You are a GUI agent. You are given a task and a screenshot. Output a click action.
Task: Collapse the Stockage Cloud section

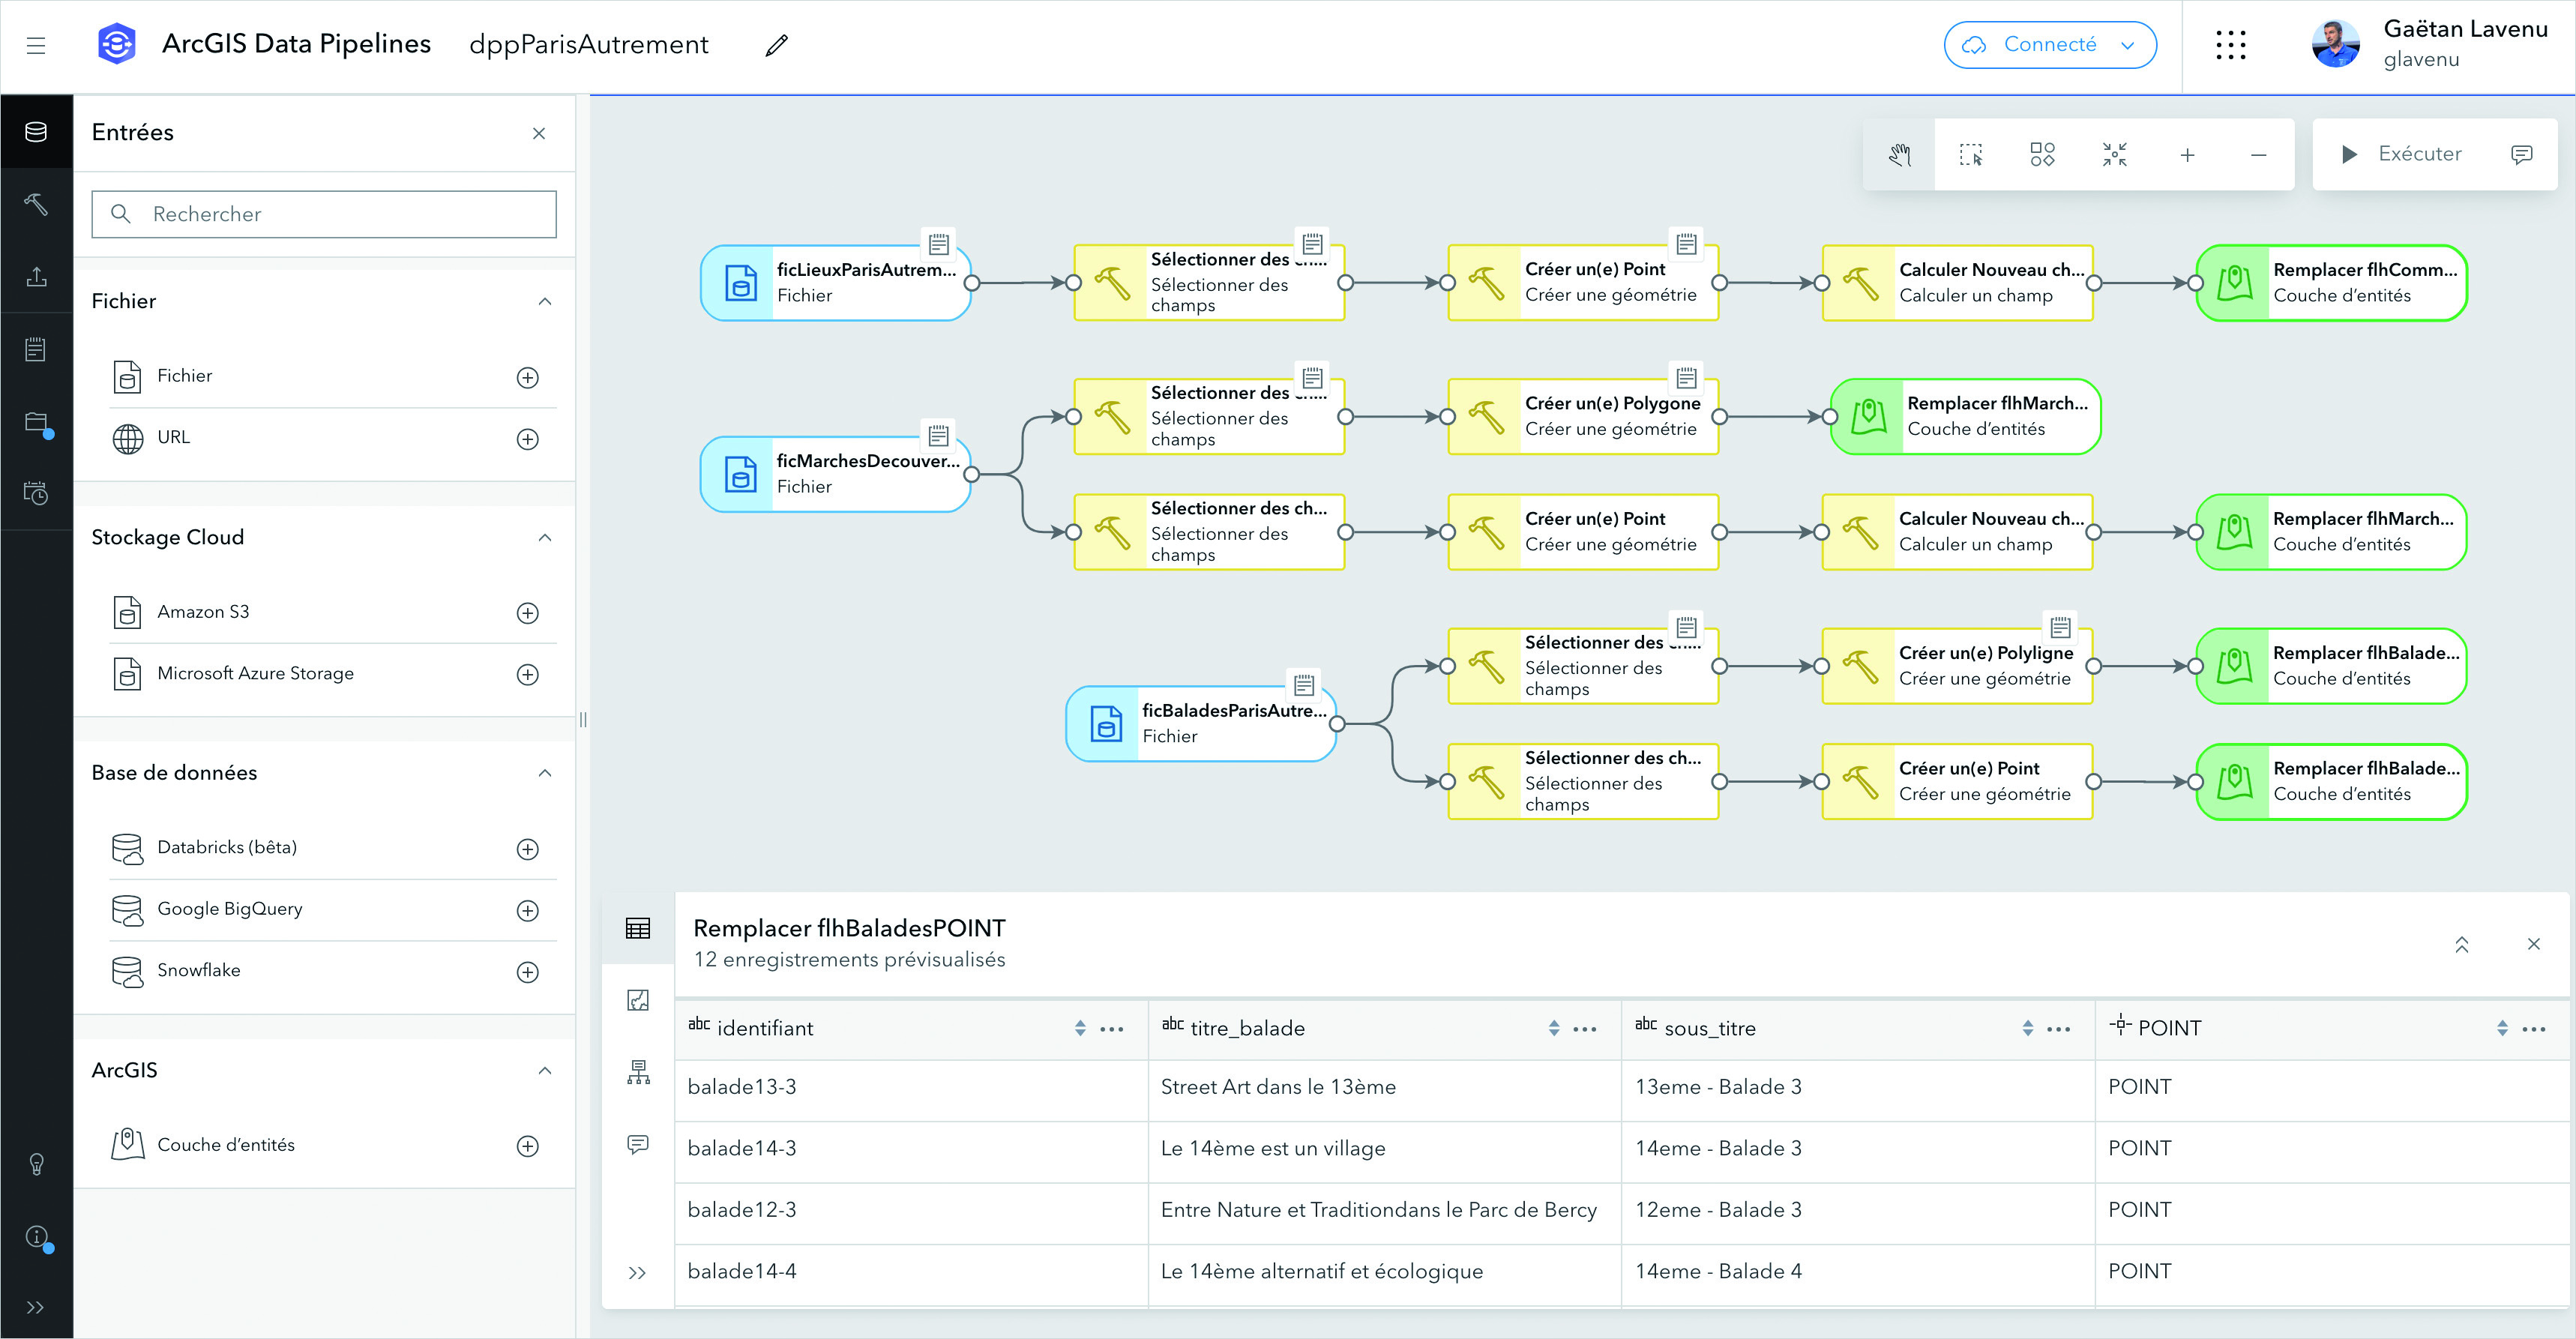click(545, 538)
